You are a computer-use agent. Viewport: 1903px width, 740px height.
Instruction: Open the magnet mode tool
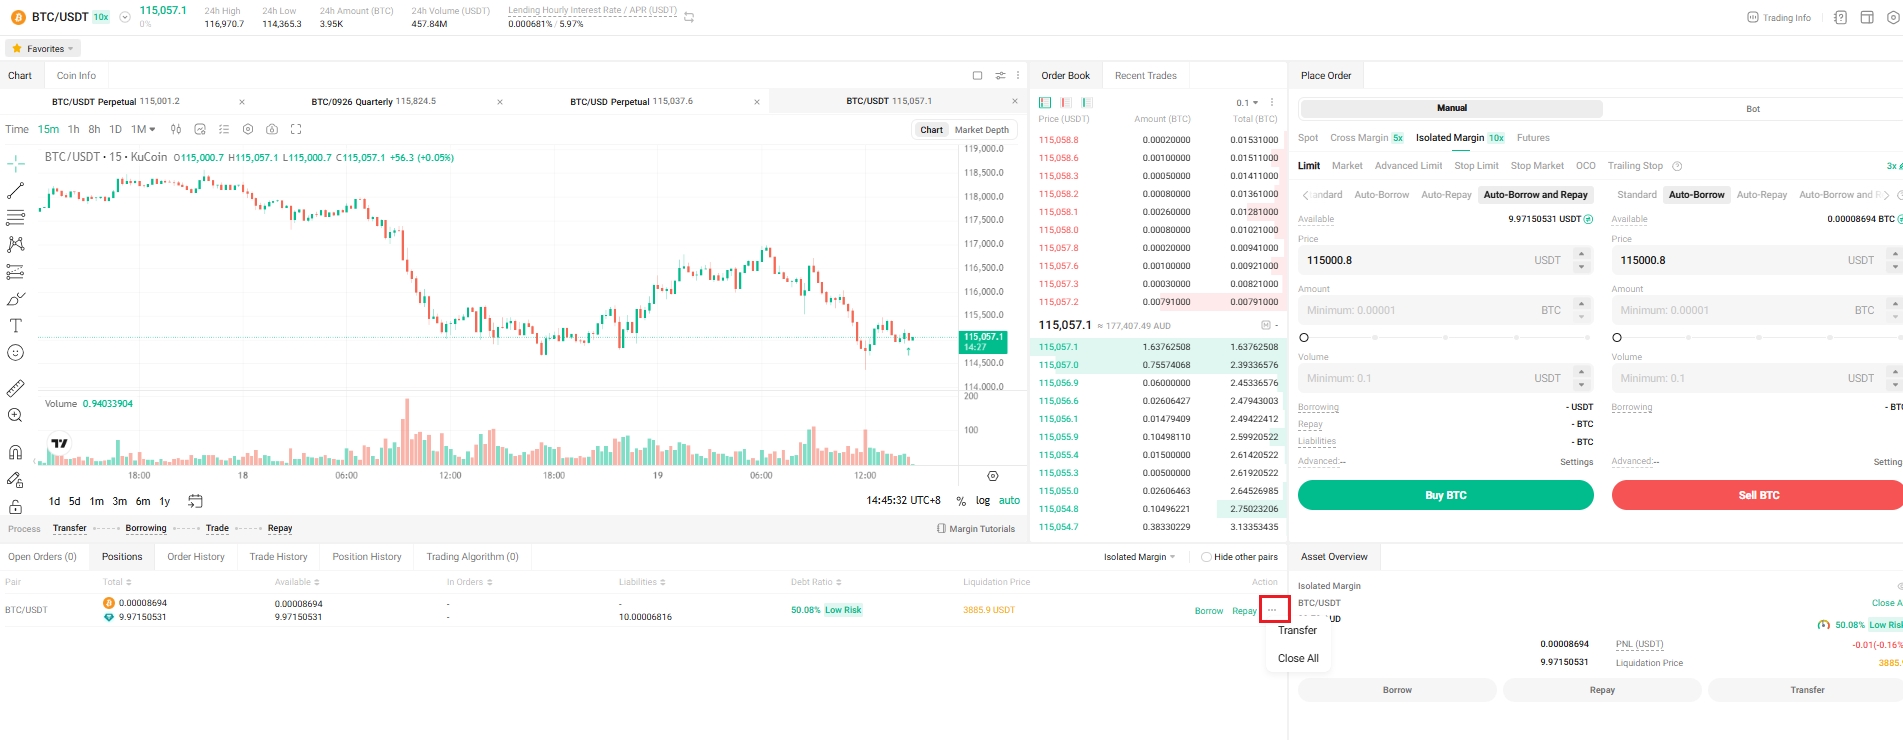point(15,452)
